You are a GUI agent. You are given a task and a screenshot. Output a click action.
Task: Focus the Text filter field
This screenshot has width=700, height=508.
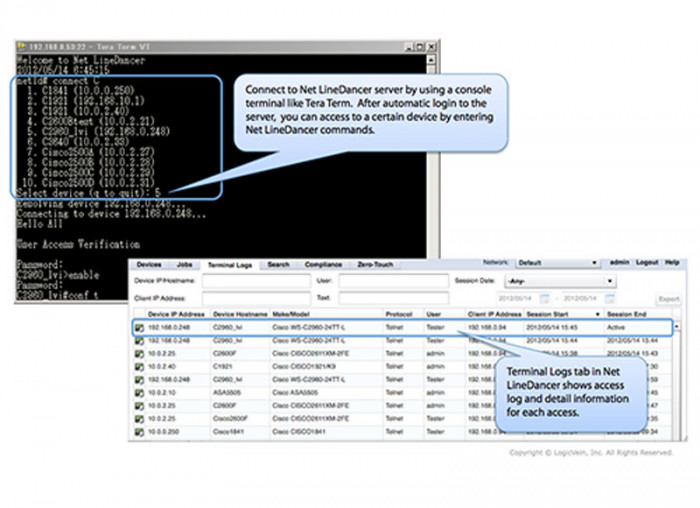(393, 298)
